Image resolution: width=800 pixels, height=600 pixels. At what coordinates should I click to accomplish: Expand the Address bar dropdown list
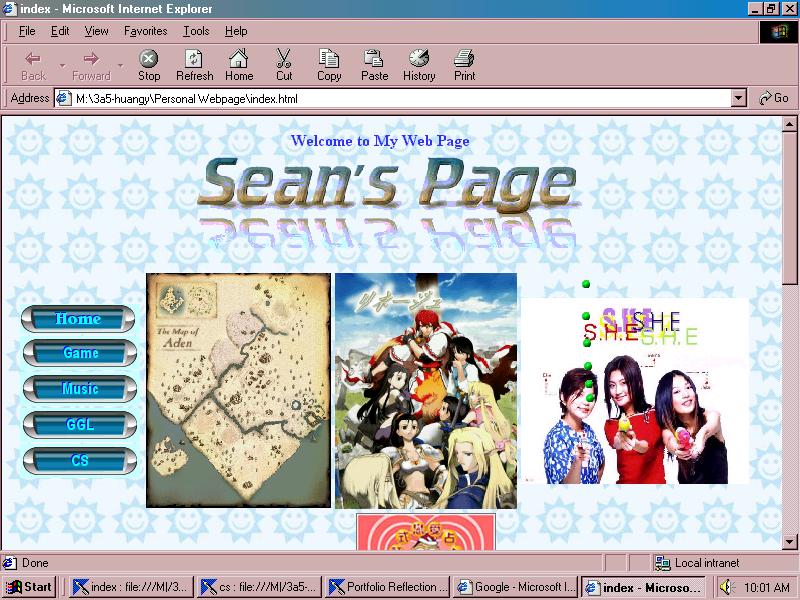738,98
